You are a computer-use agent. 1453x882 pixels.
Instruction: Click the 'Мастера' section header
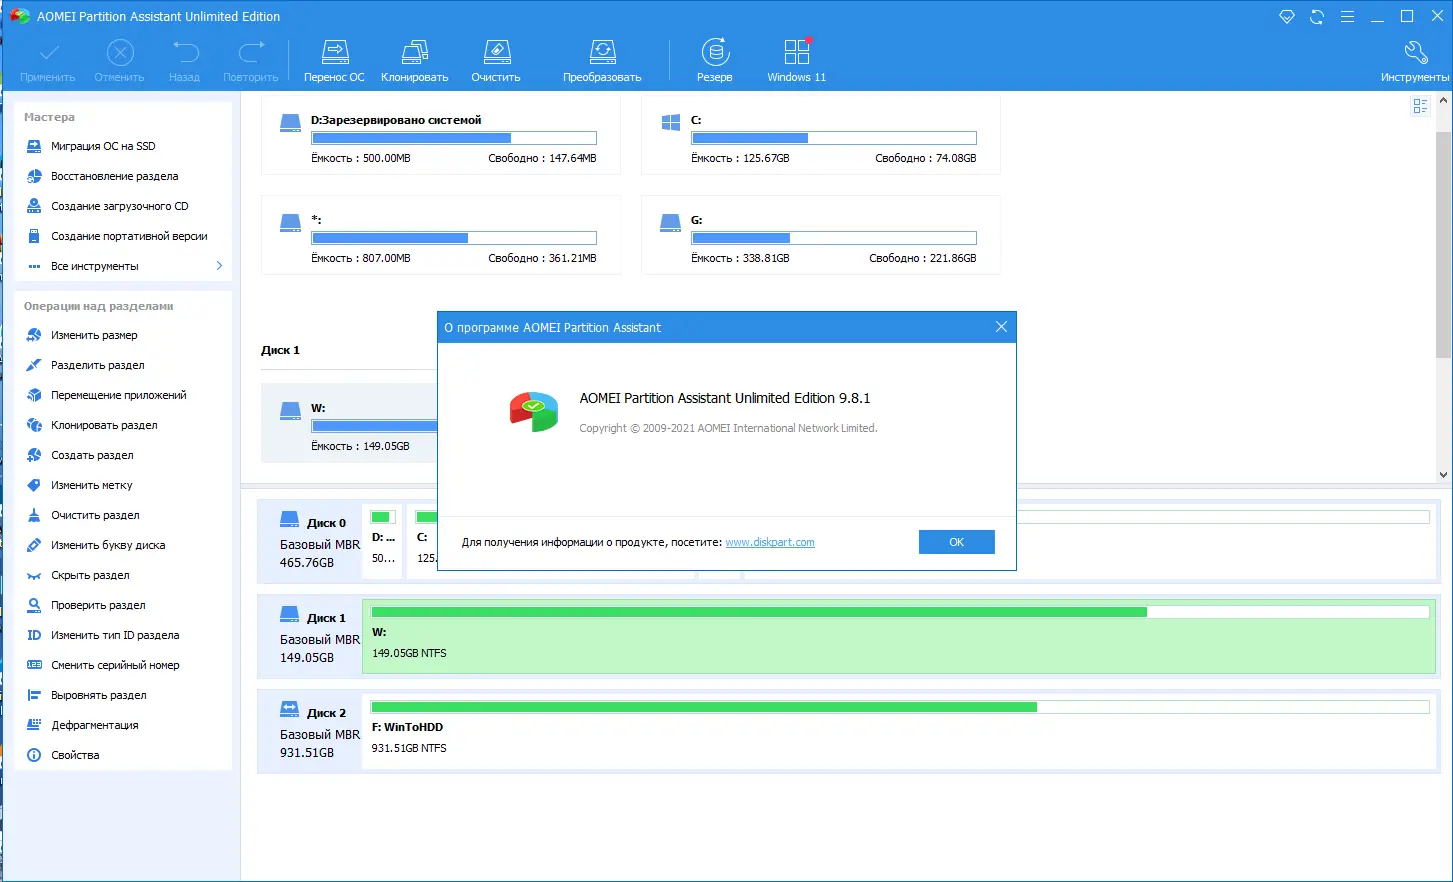[x=49, y=117]
